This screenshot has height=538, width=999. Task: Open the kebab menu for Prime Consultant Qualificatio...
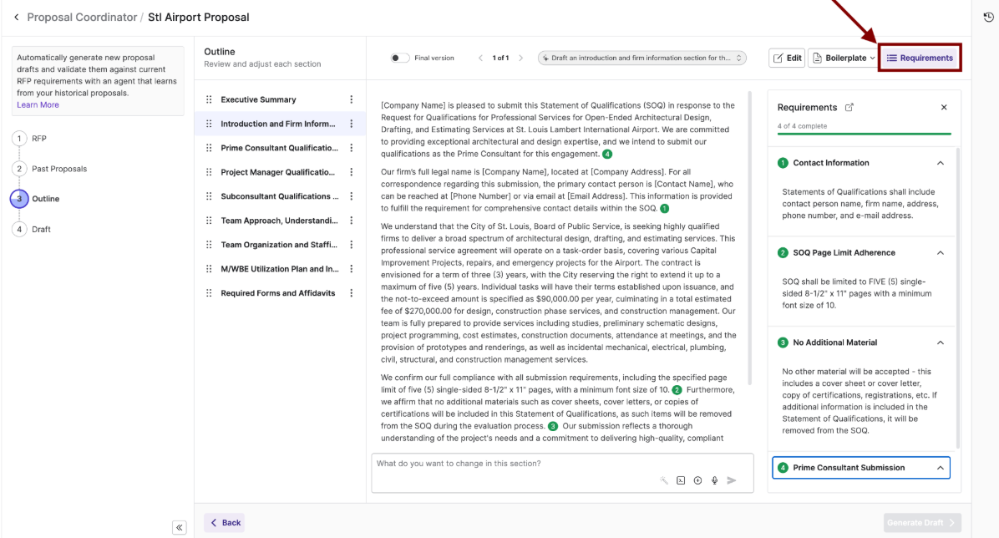[351, 148]
